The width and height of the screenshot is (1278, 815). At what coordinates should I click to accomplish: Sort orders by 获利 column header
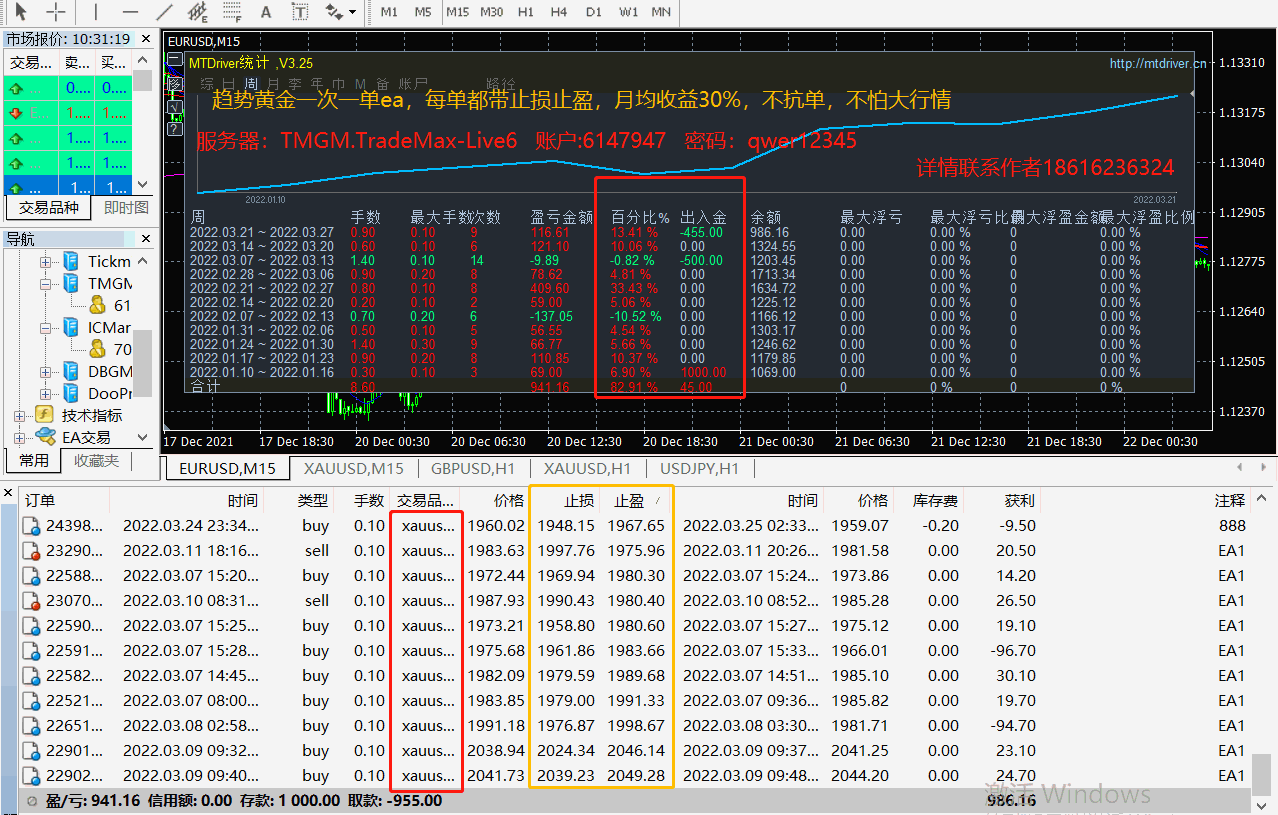[x=1019, y=500]
